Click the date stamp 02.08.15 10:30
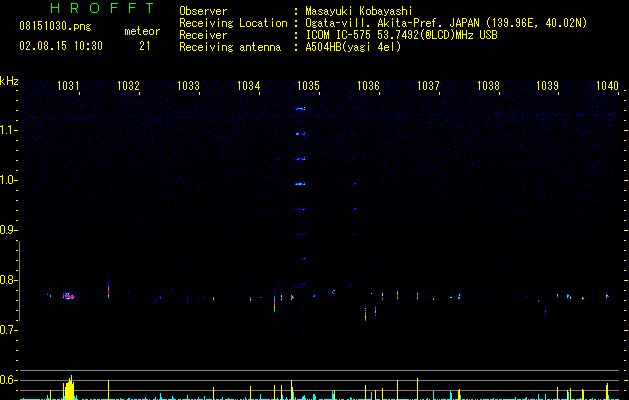Image resolution: width=629 pixels, height=400 pixels. pyautogui.click(x=61, y=46)
